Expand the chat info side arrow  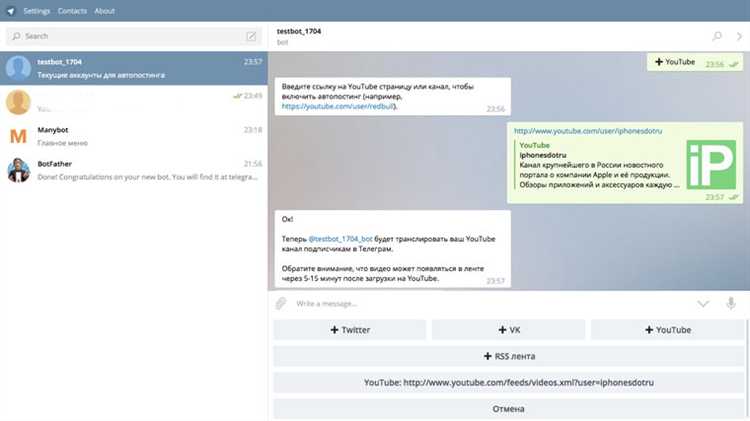pos(739,36)
